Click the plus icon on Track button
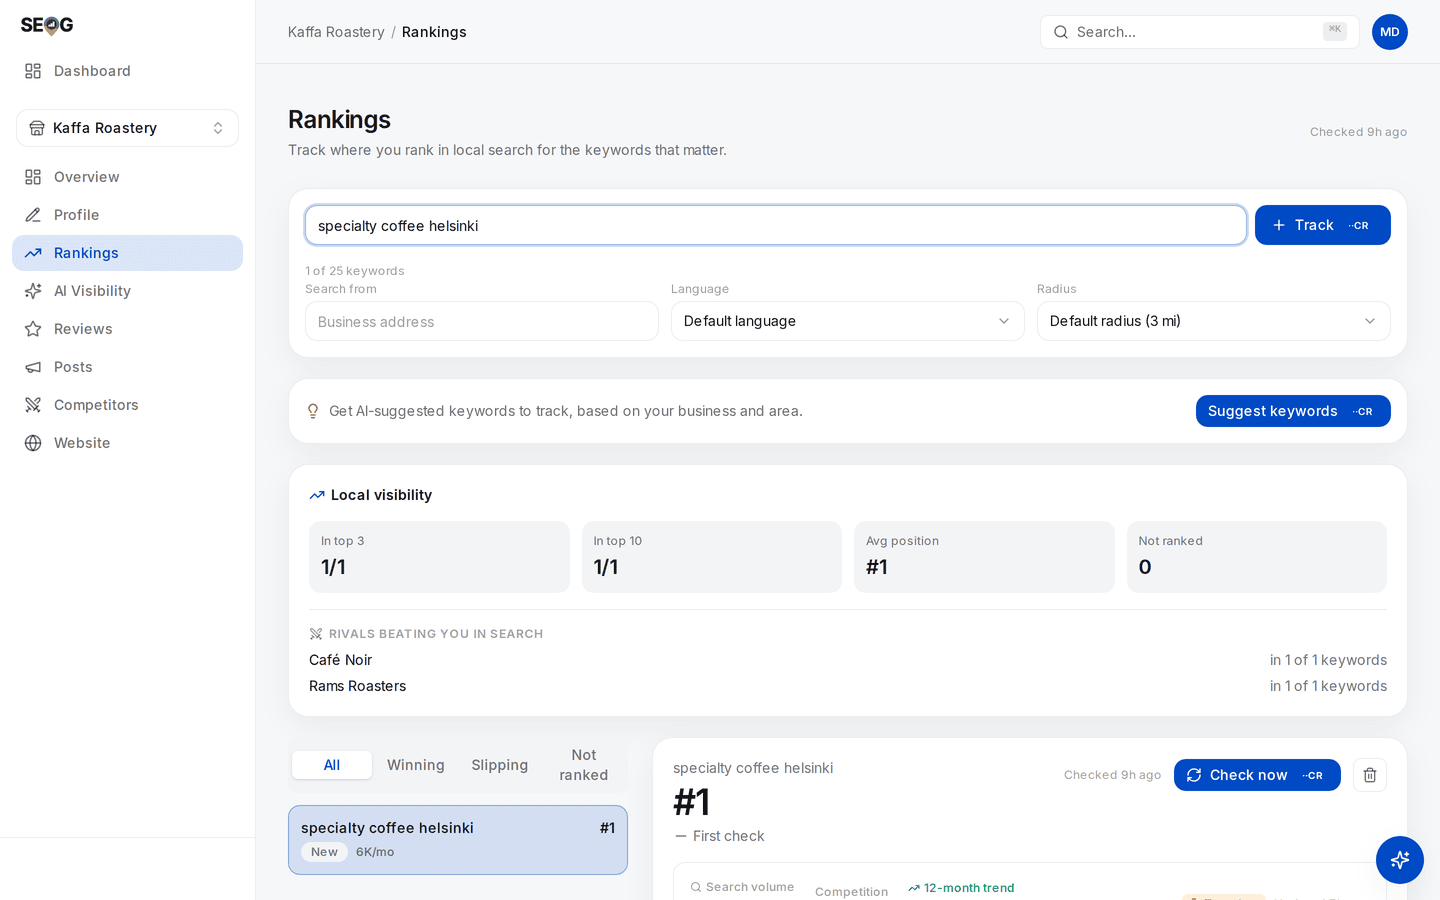This screenshot has width=1440, height=900. click(x=1279, y=225)
